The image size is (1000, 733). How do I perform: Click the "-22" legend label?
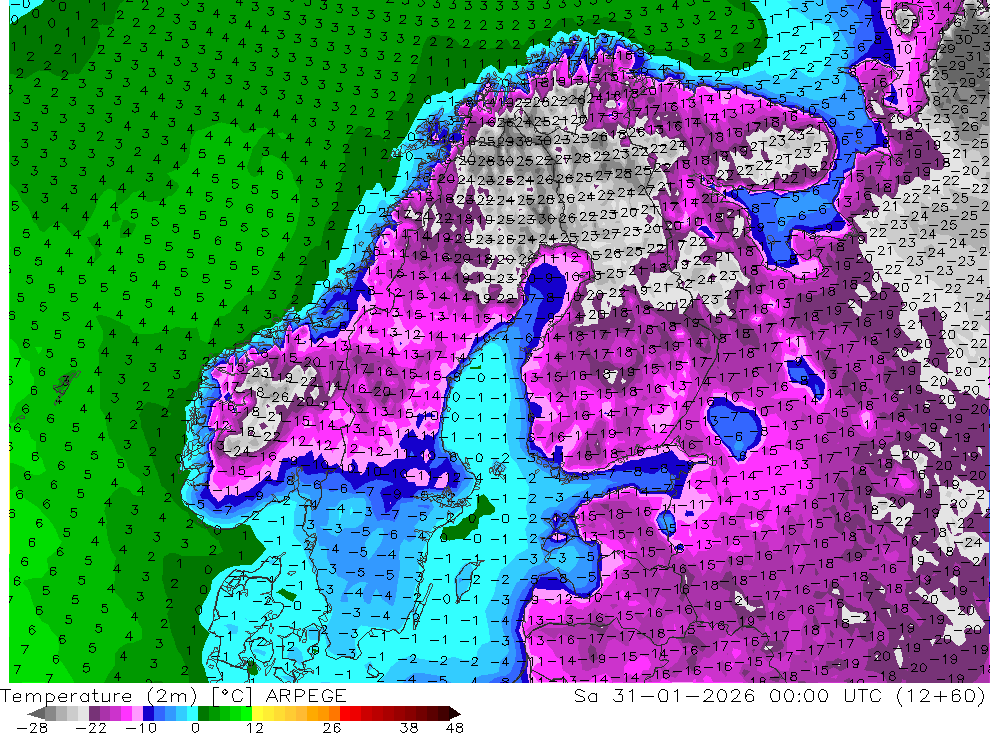(91, 728)
